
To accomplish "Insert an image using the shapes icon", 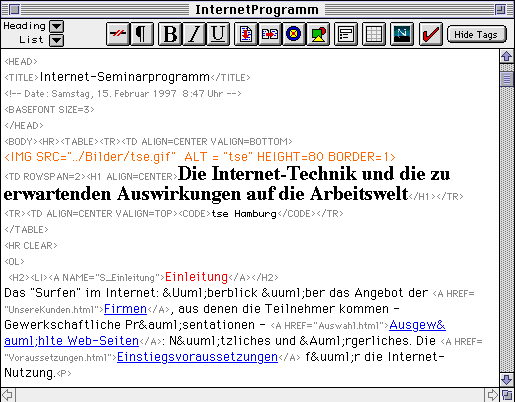I will click(x=318, y=34).
